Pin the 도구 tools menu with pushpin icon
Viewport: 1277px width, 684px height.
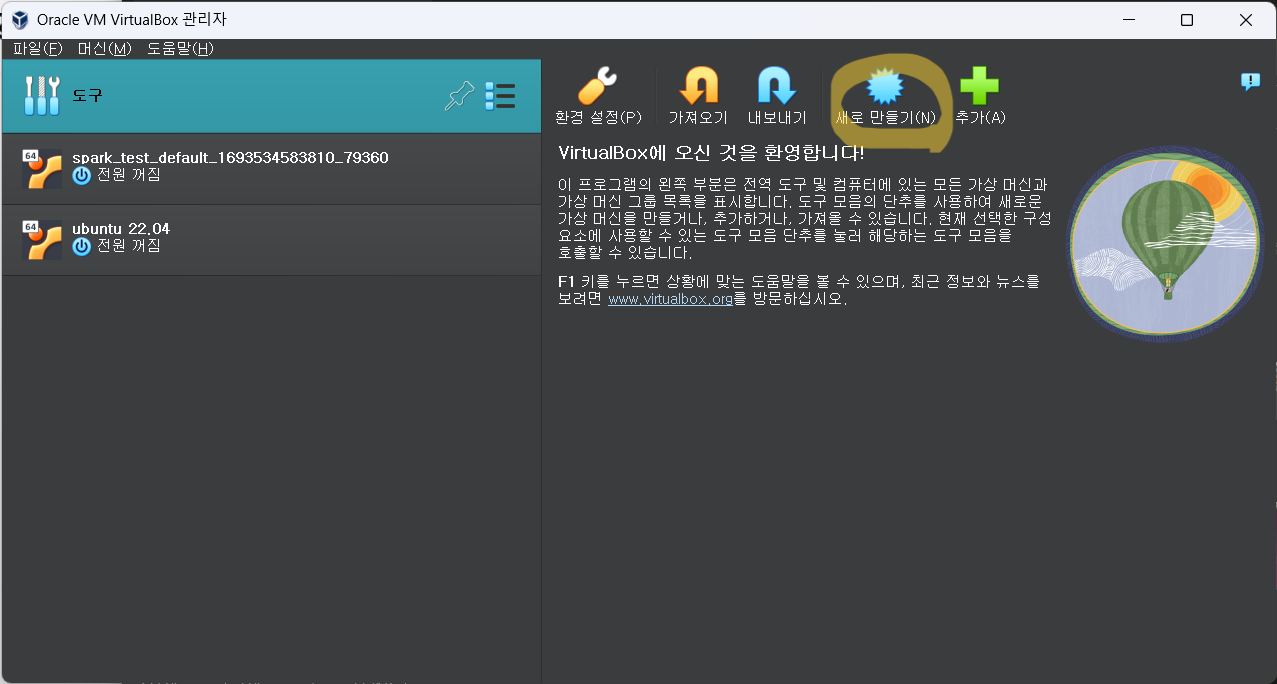click(459, 96)
